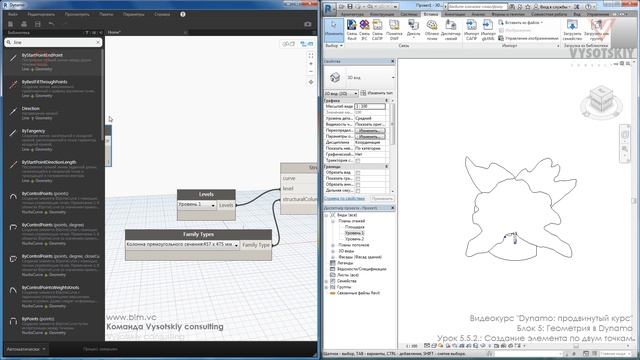Click the Dynamo Save toolbar icon
The height and width of the screenshot is (360, 640).
pyautogui.click(x=38, y=24)
